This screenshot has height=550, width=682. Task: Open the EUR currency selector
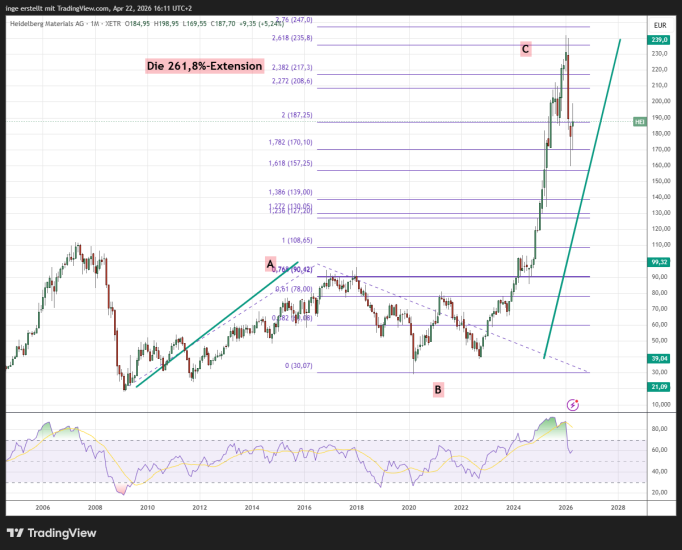[659, 25]
